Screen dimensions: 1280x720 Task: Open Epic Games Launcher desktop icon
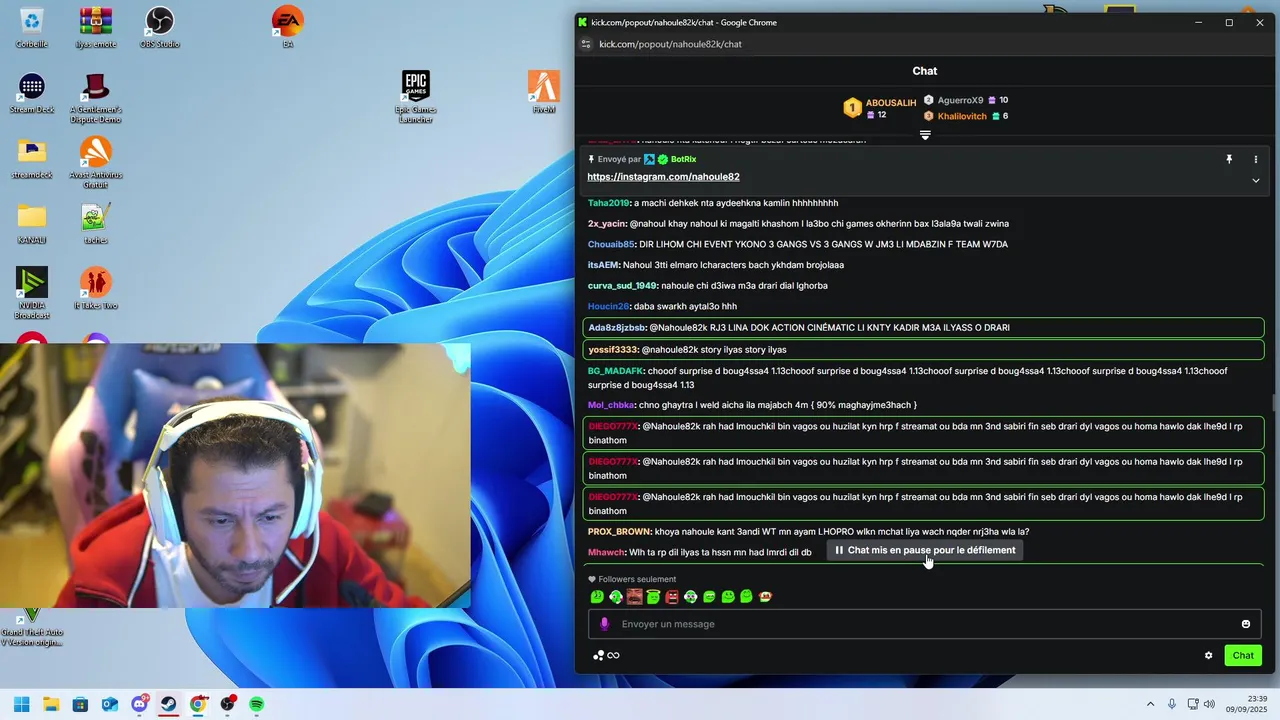coord(415,97)
